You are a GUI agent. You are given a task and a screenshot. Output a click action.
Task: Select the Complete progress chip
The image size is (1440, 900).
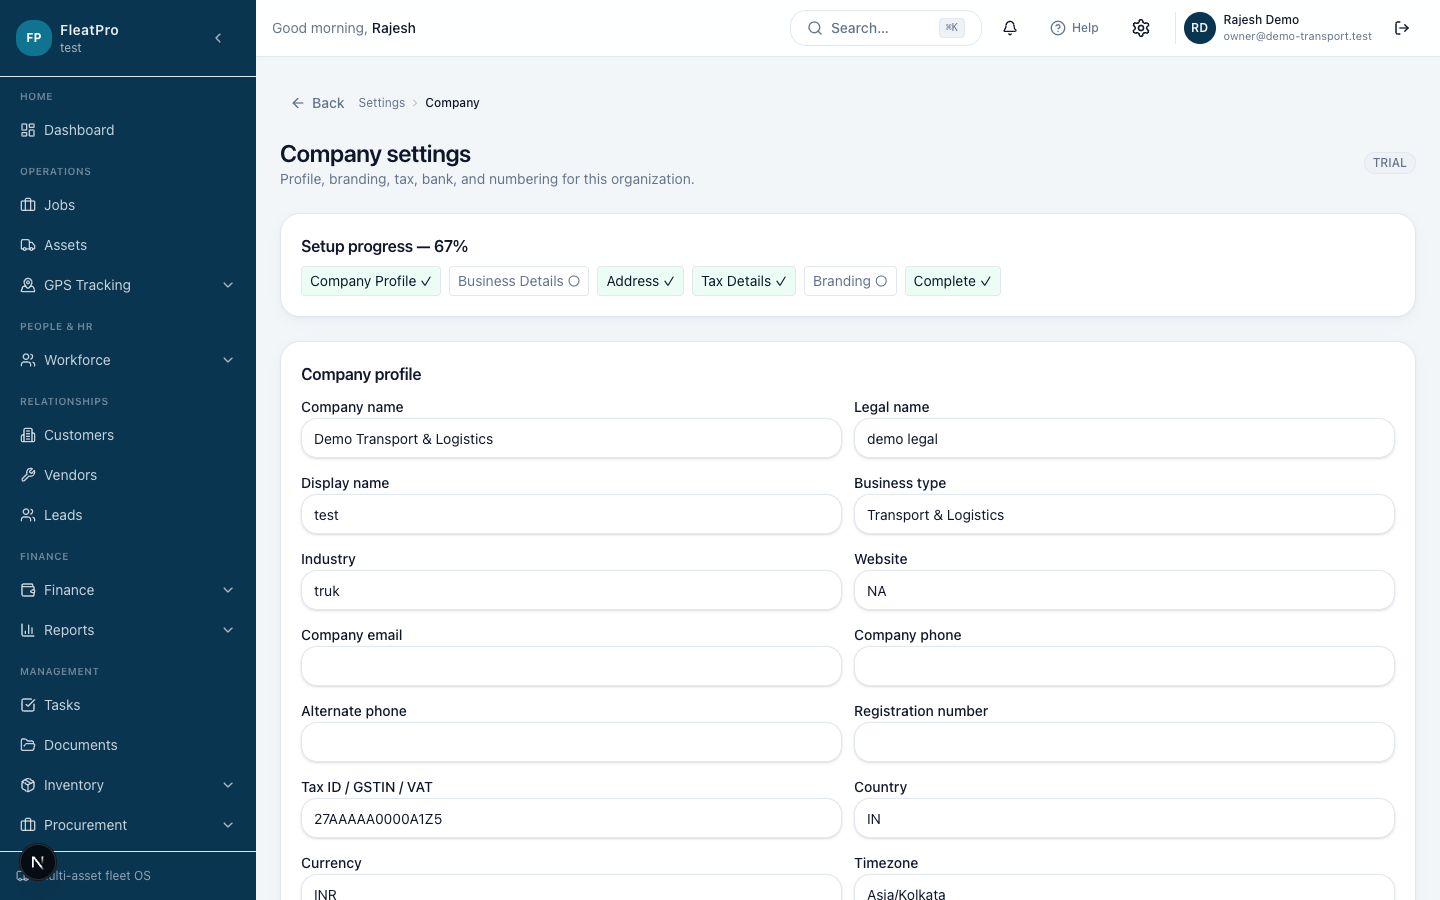[x=953, y=281]
